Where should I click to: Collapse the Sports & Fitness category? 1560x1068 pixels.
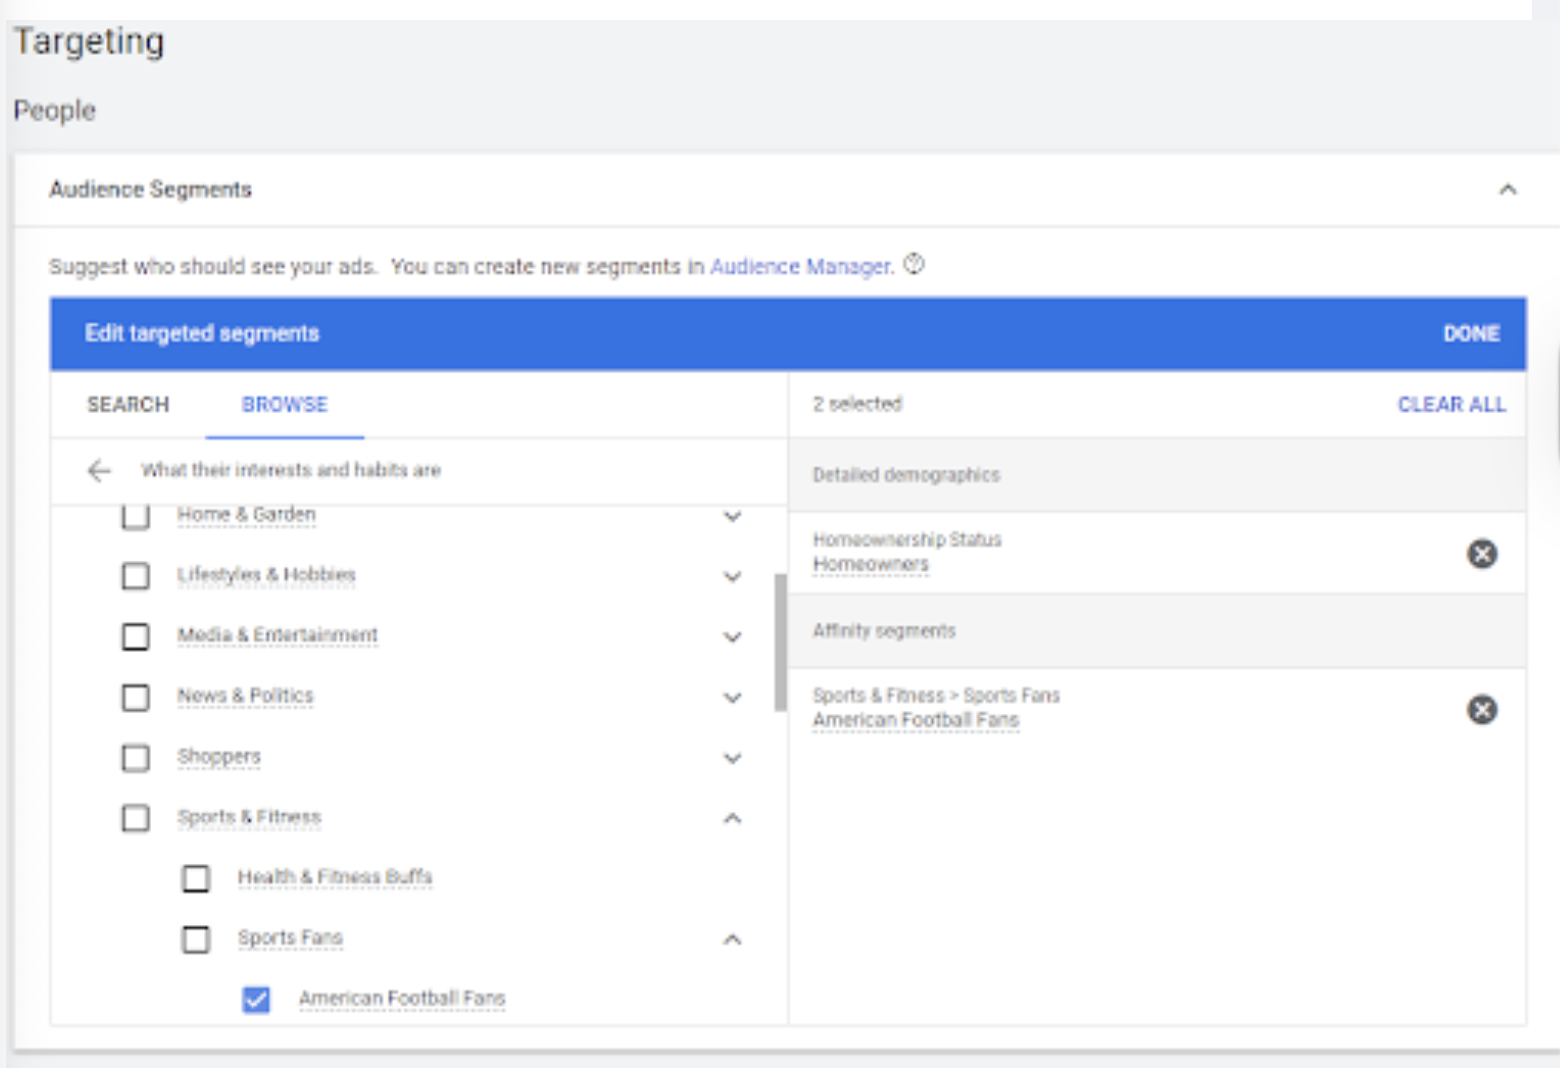tap(732, 818)
